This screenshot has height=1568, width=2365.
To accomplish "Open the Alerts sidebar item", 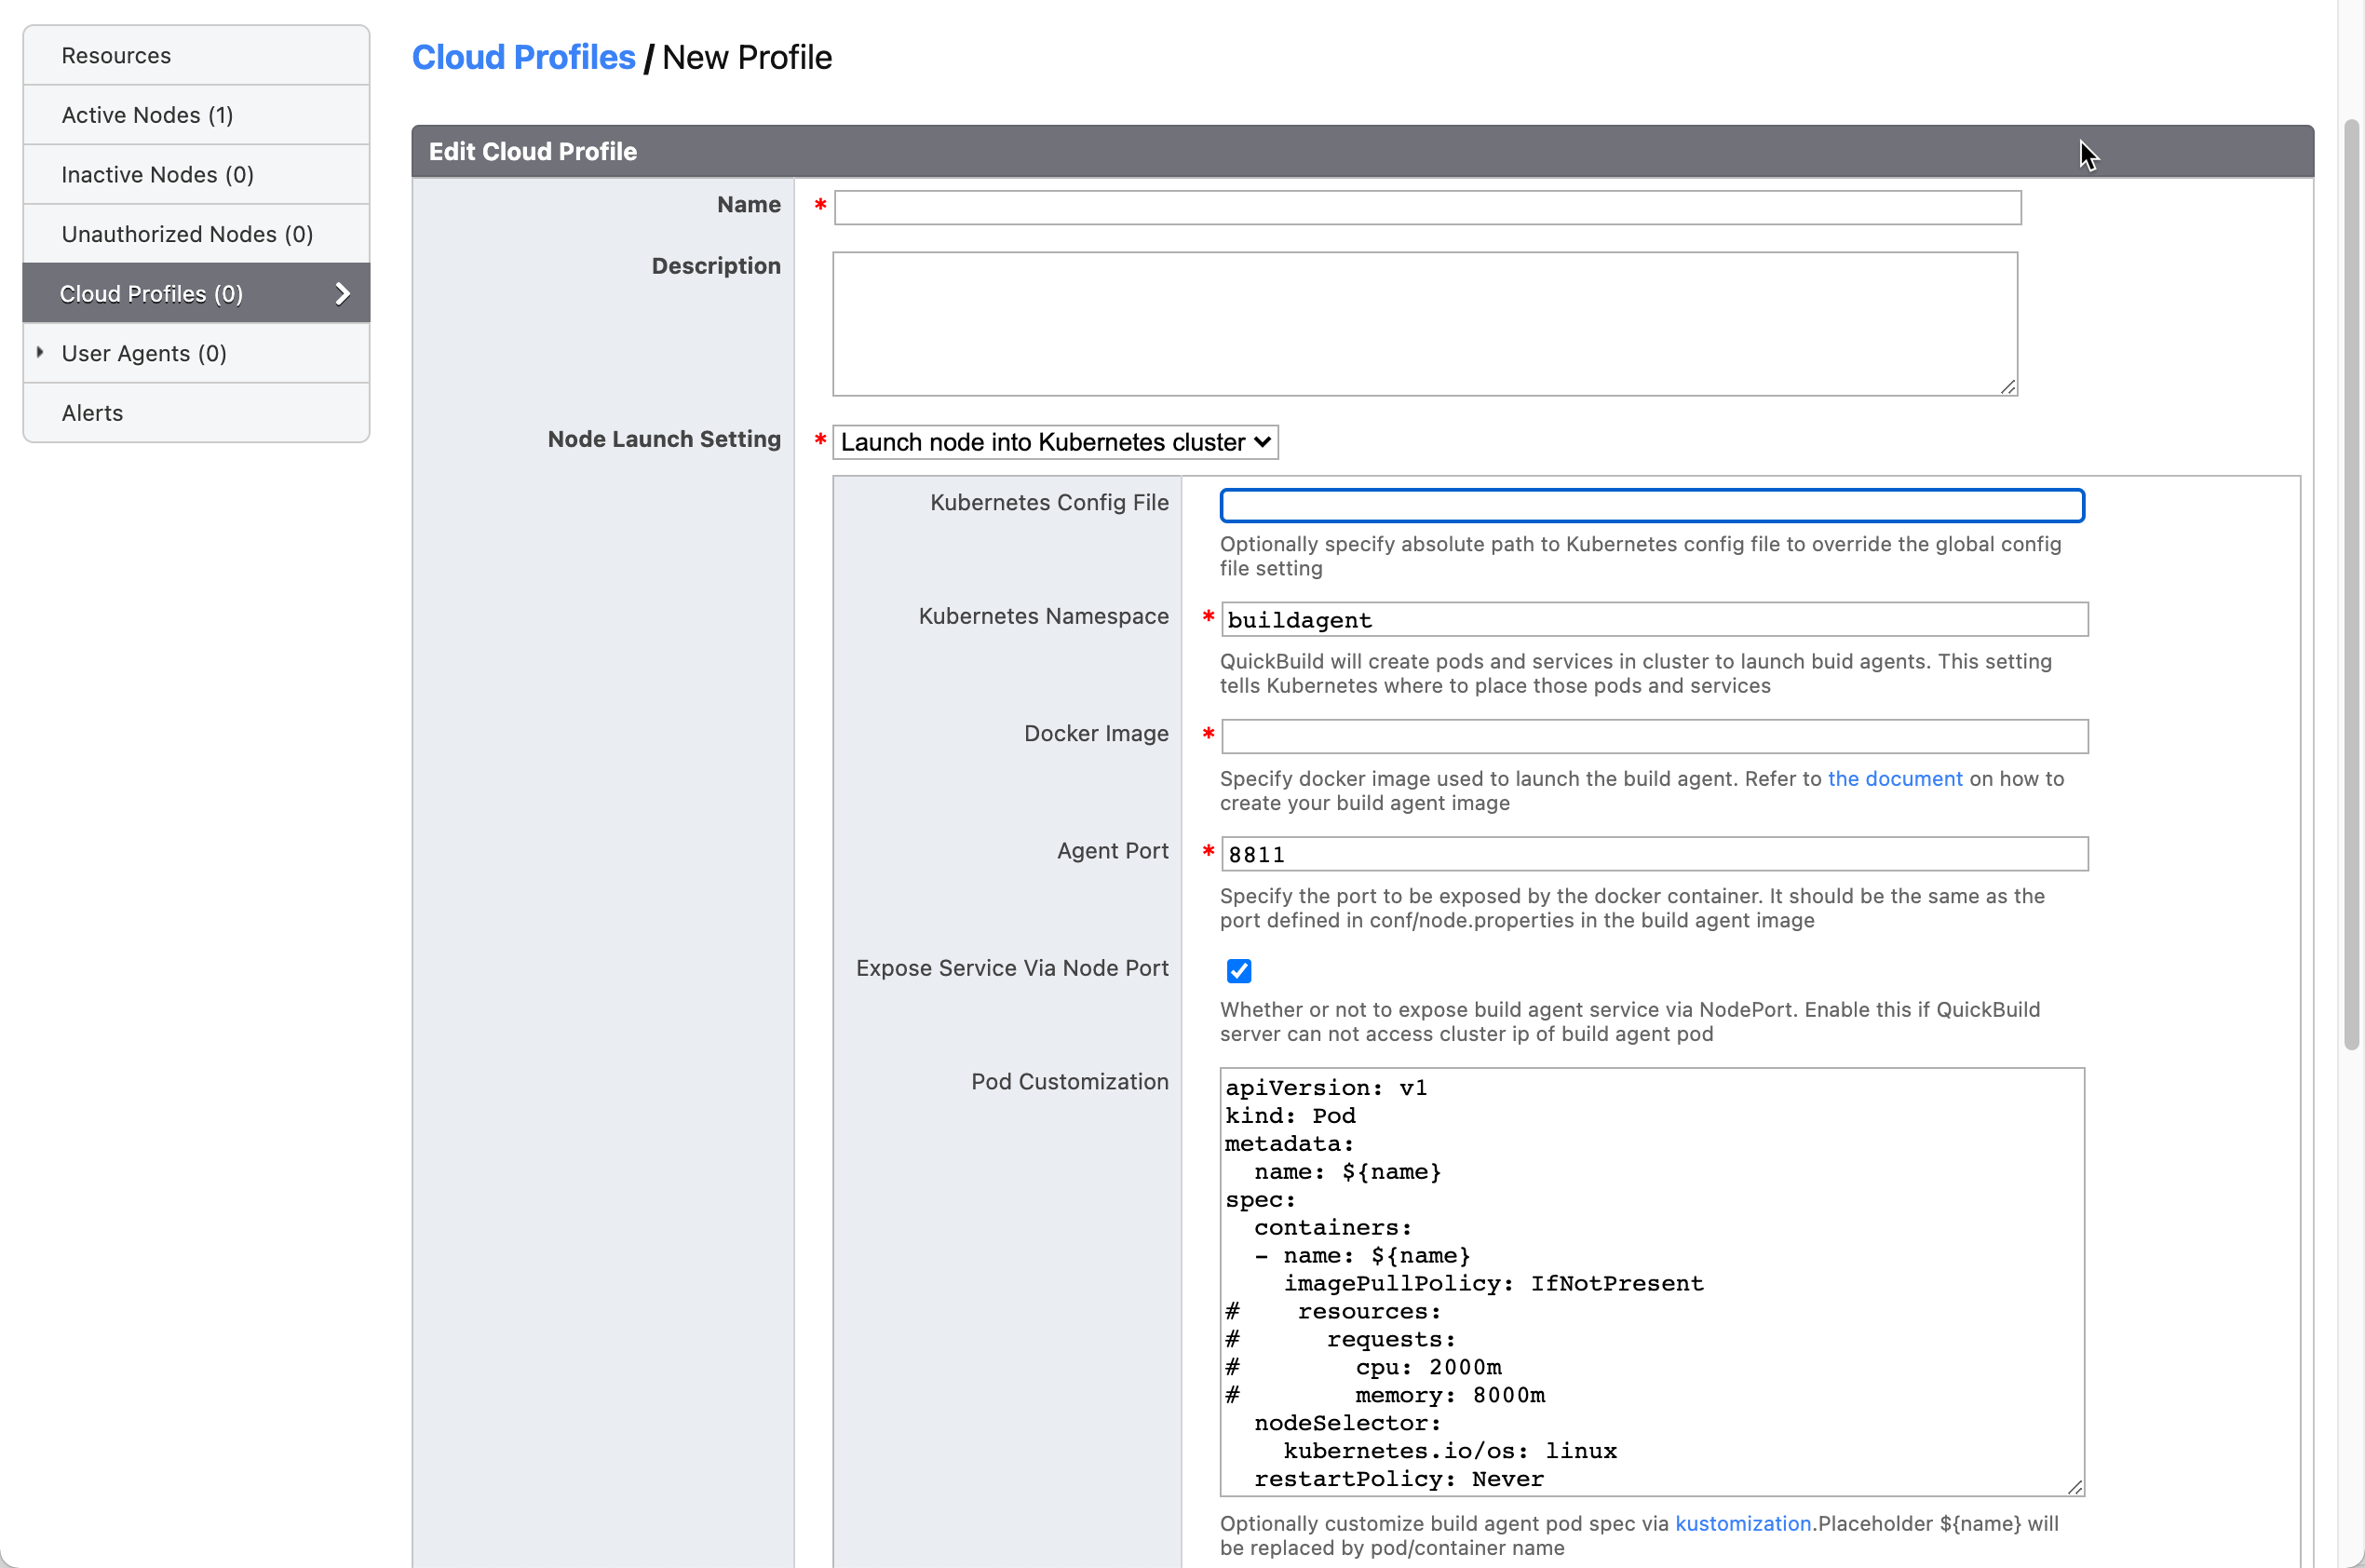I will (196, 412).
